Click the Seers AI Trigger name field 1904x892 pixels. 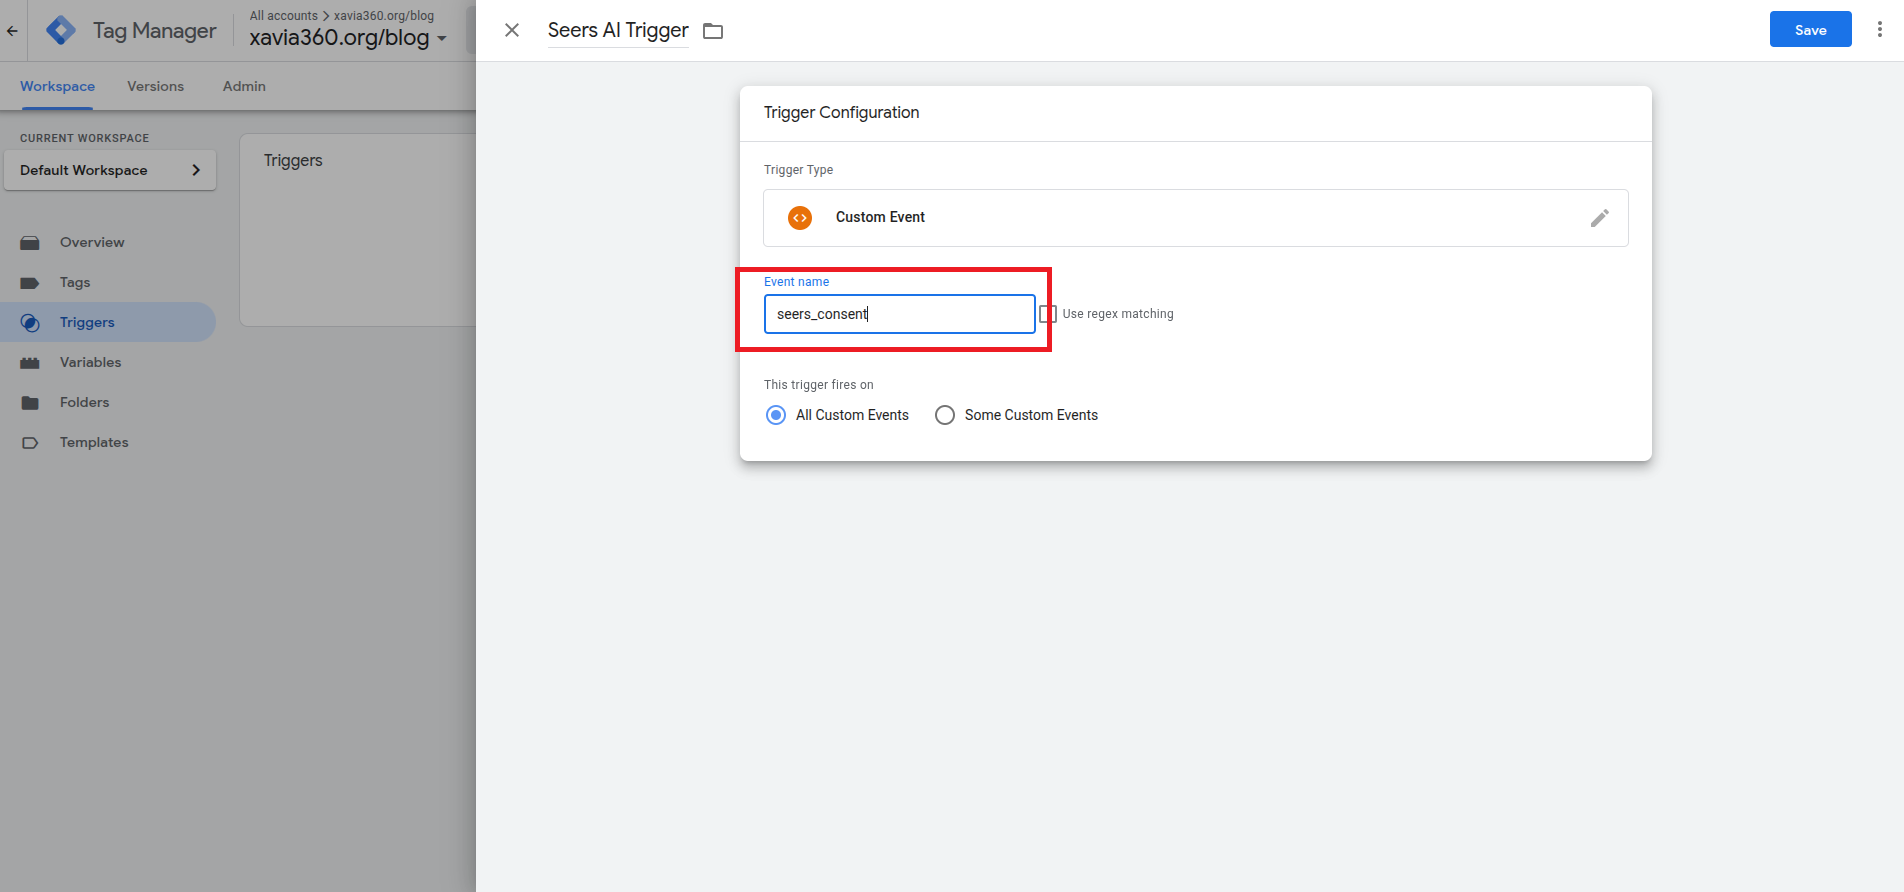(x=618, y=31)
